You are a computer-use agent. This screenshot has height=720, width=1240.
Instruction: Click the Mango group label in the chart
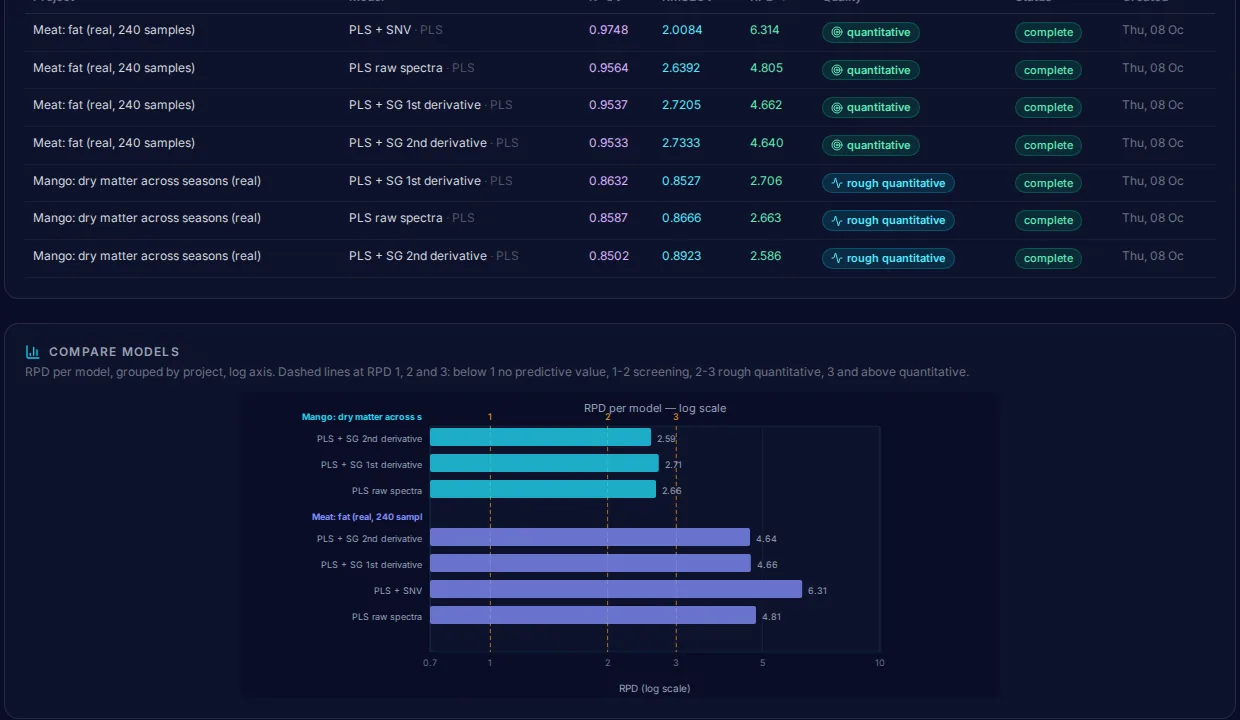click(x=362, y=417)
